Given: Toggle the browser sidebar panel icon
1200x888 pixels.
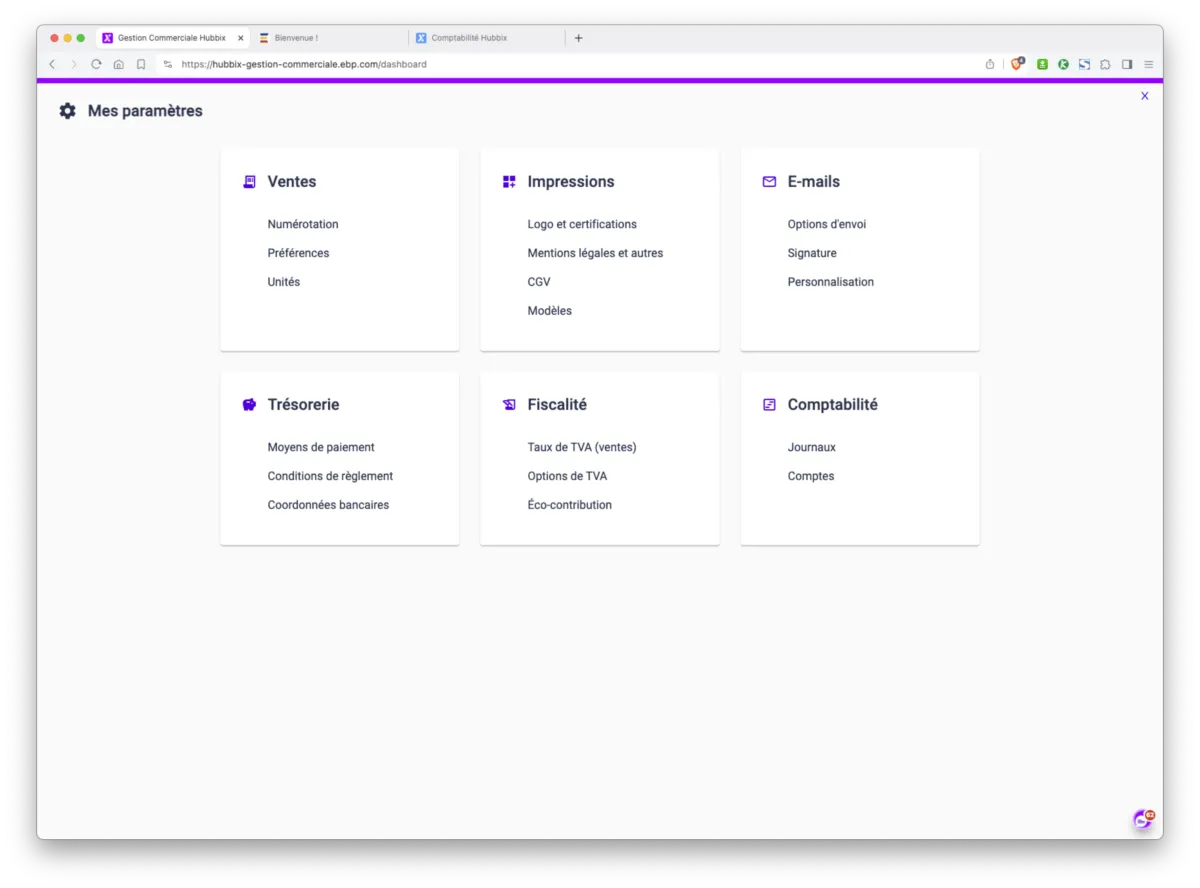Looking at the screenshot, I should coord(1127,64).
